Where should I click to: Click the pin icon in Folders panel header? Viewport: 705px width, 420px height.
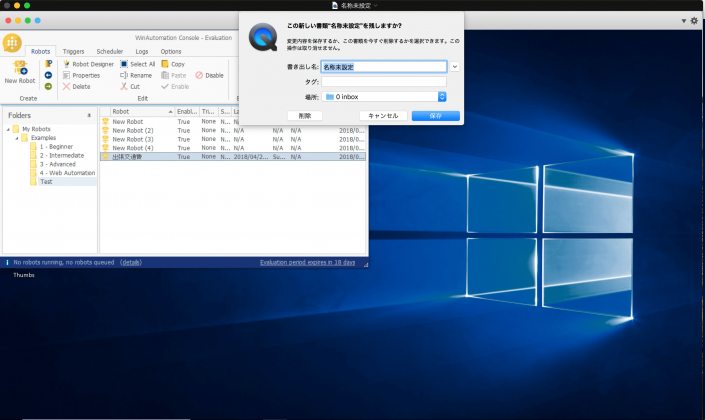tap(89, 116)
